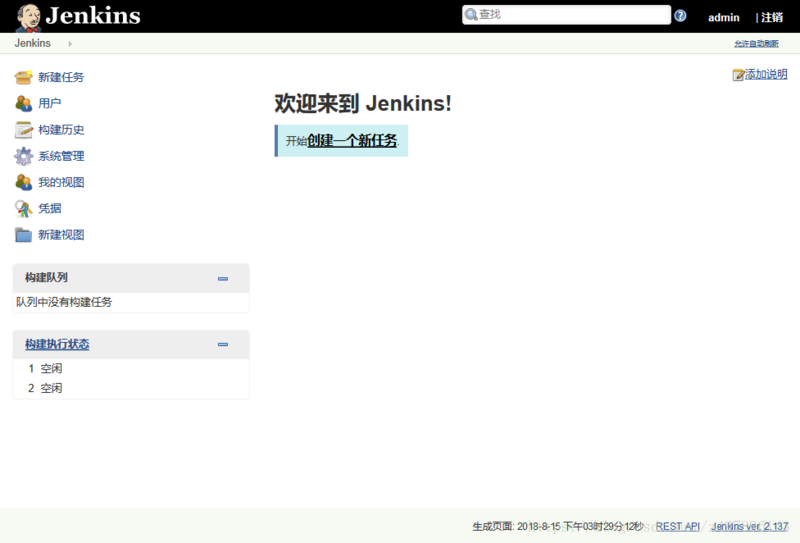Click the 欢迎来到 Jenkins! heading
The width and height of the screenshot is (800, 543).
[363, 104]
